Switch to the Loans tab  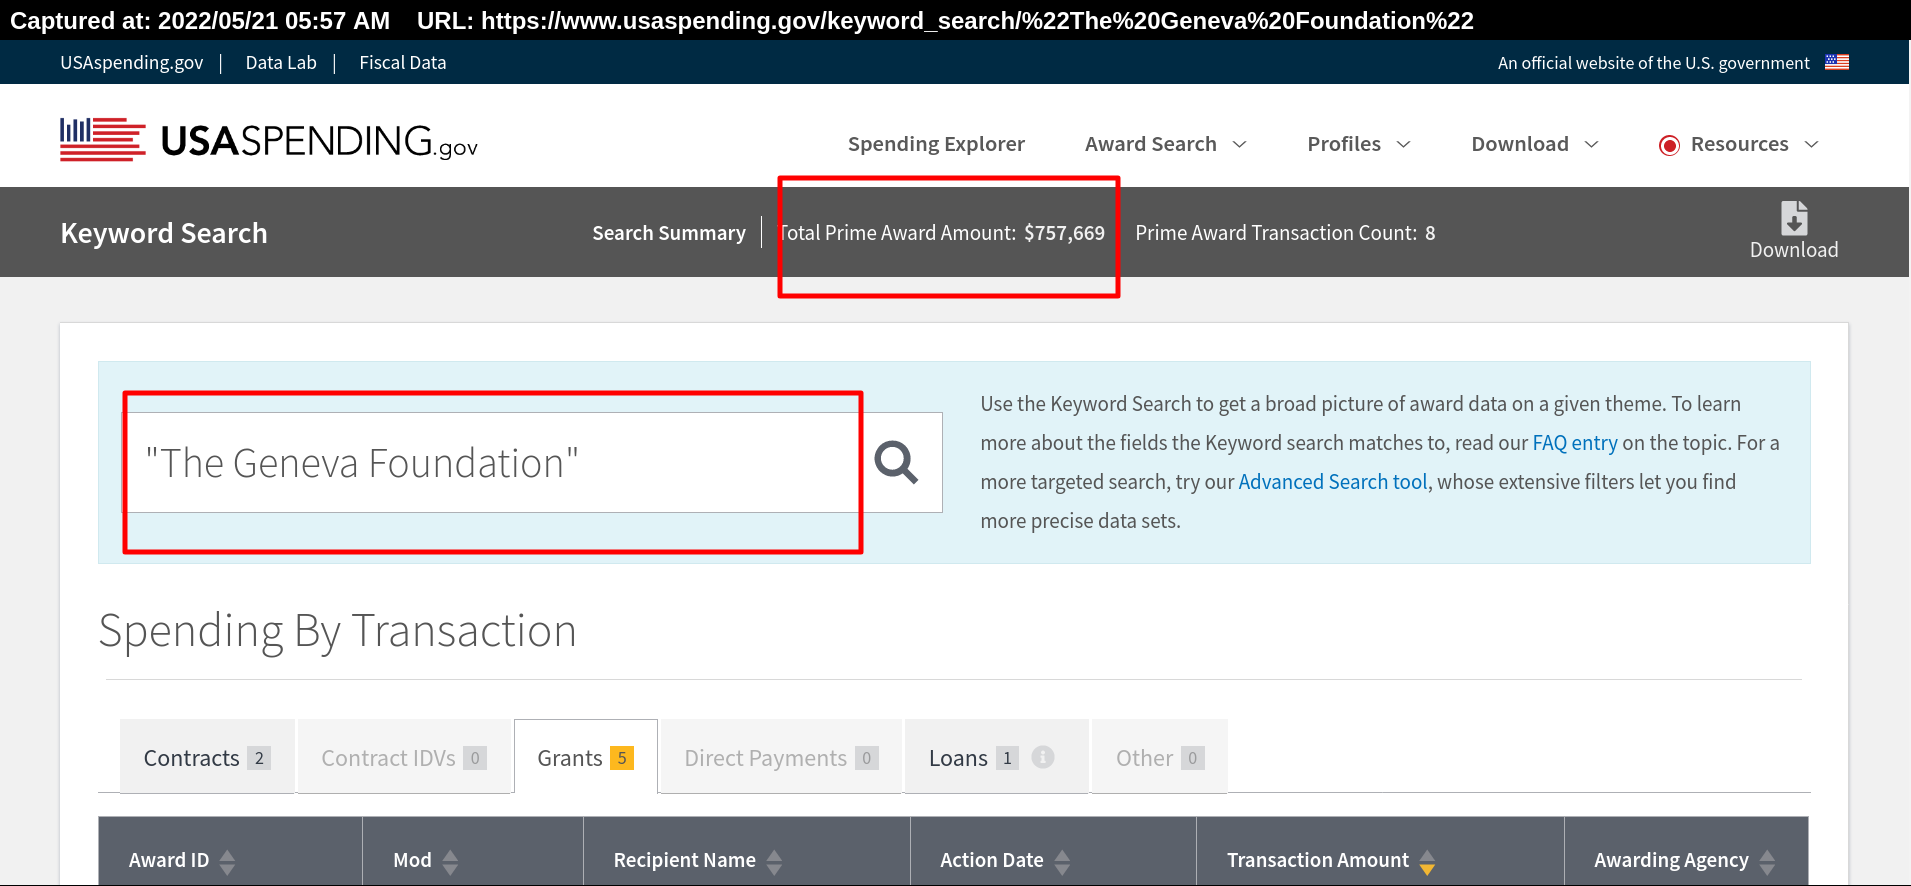click(996, 757)
